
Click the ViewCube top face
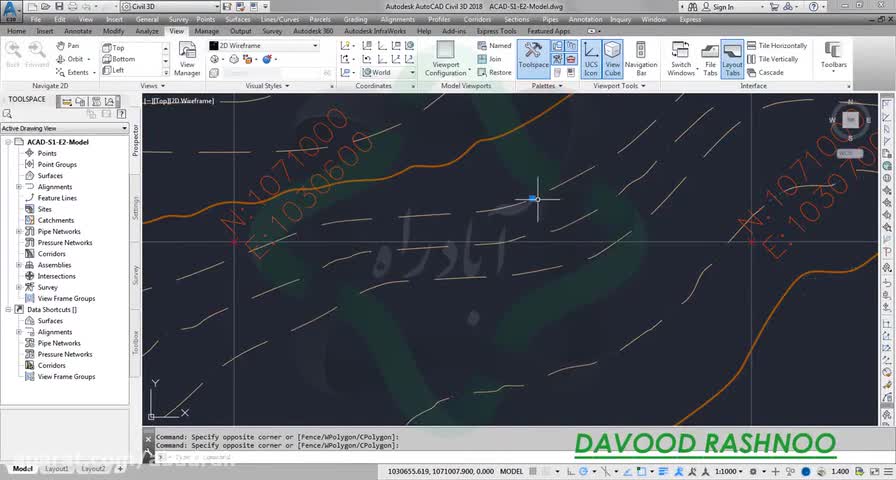click(851, 119)
